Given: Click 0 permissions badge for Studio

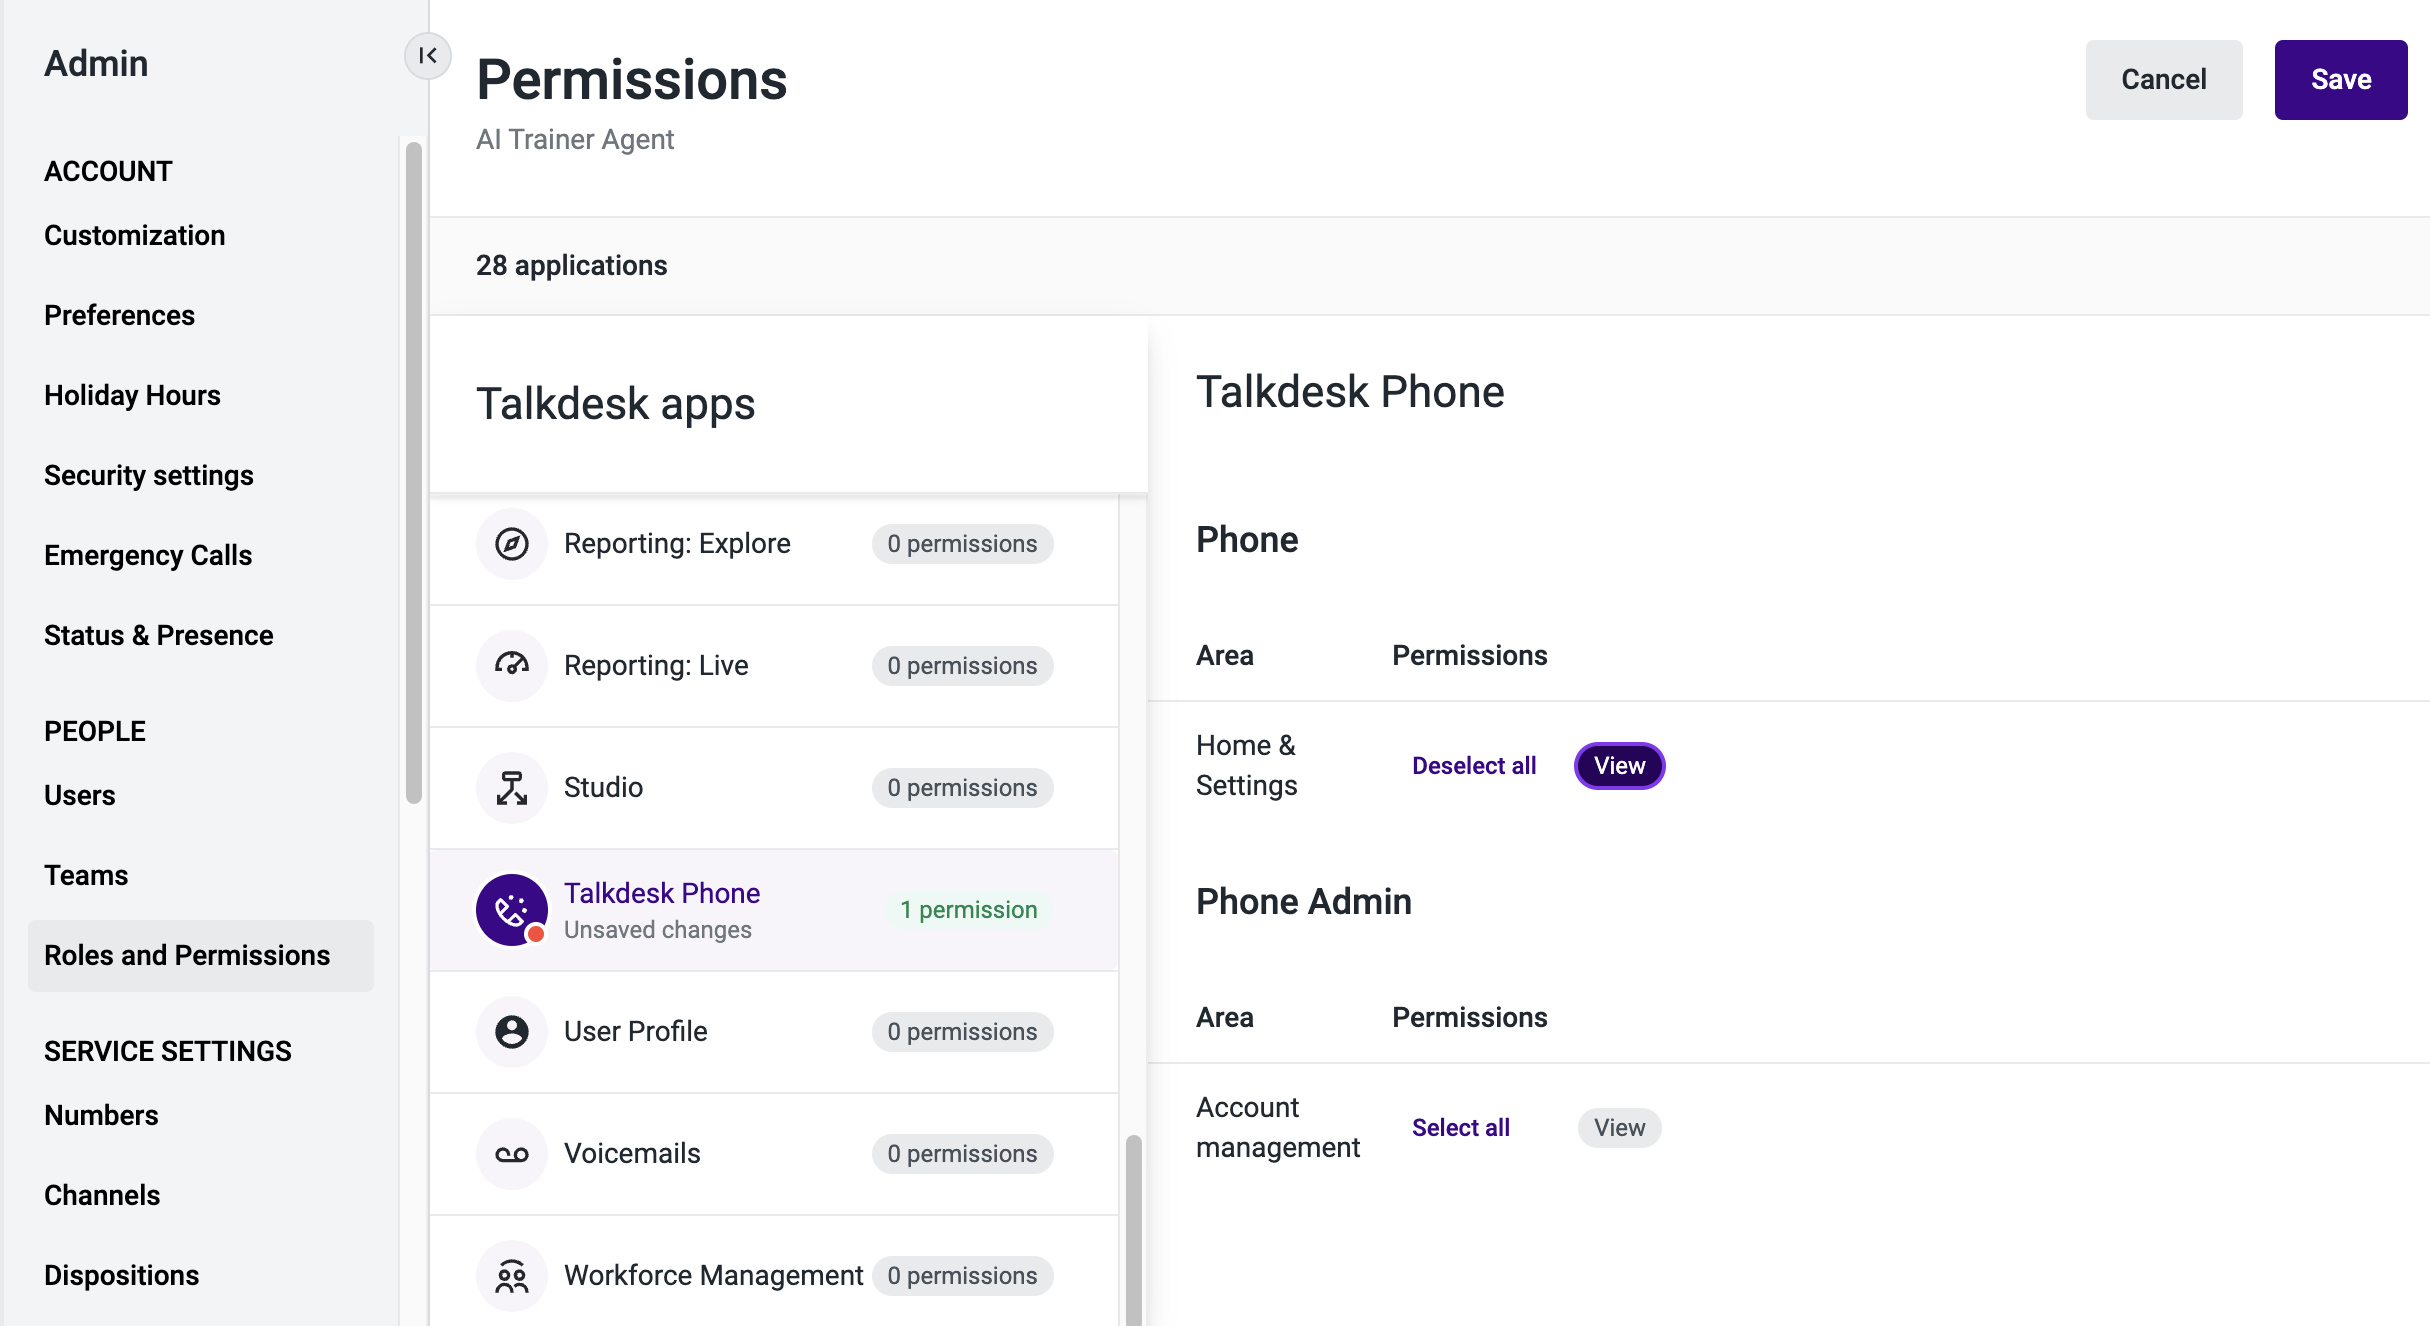Looking at the screenshot, I should coord(962,788).
